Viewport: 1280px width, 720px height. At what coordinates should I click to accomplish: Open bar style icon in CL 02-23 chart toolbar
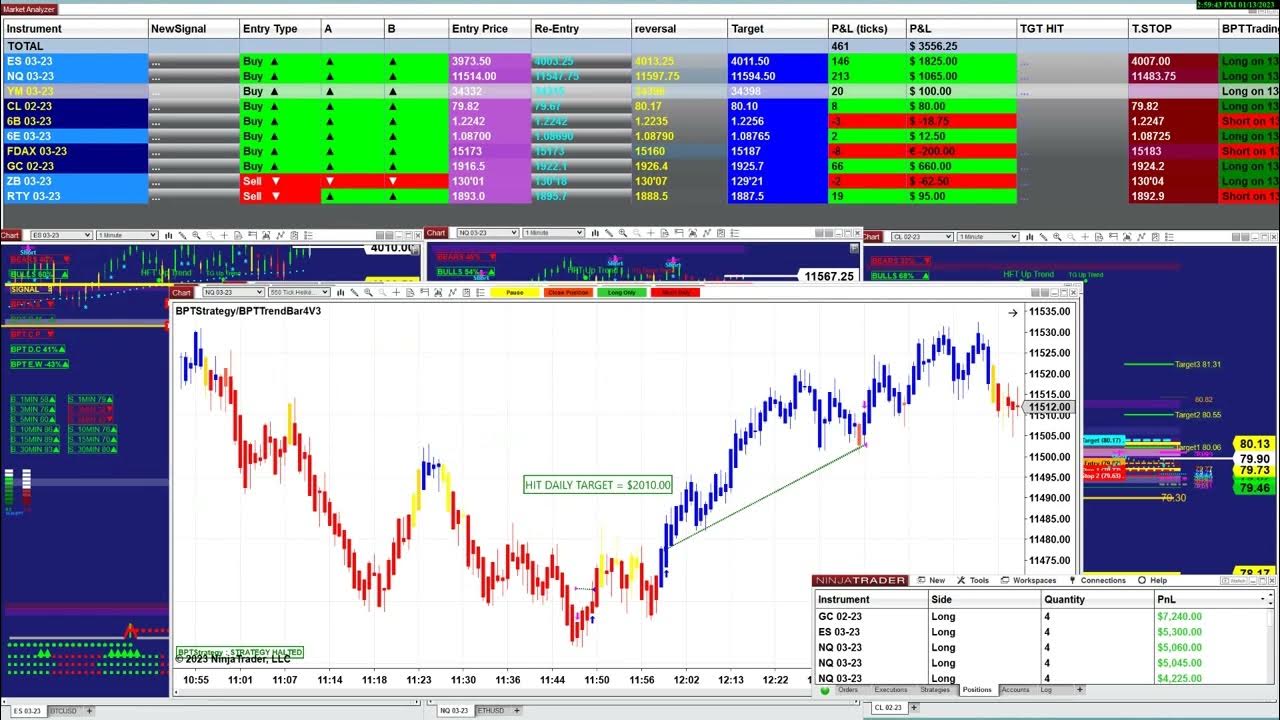(1030, 236)
